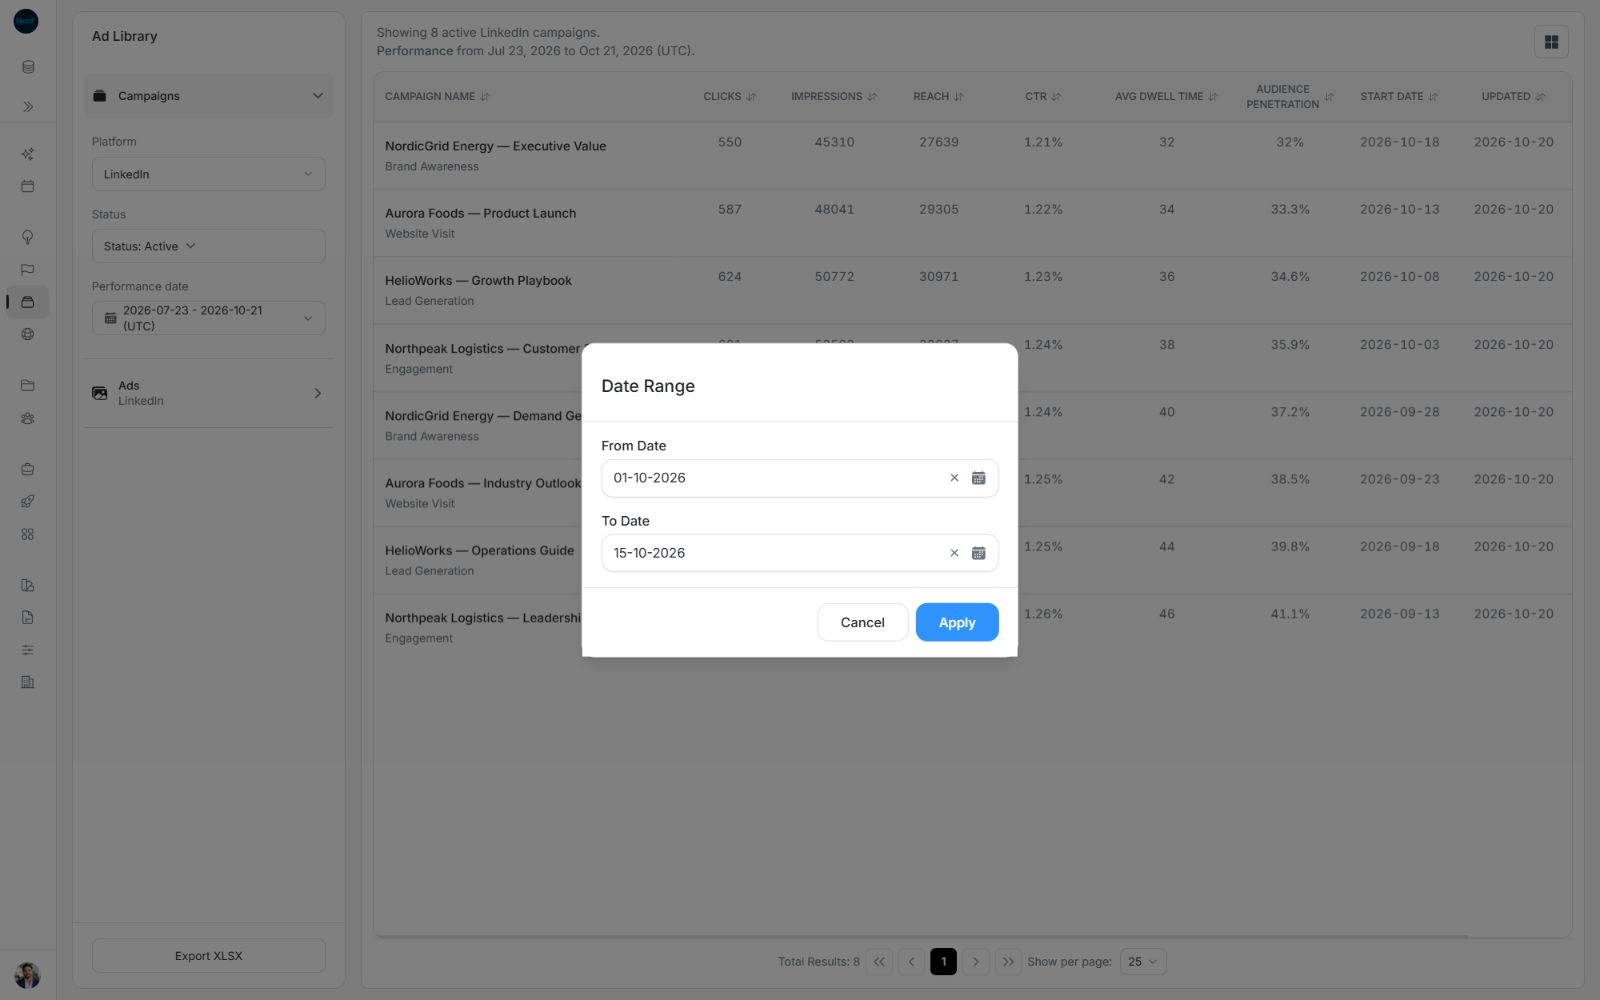1600x1000 pixels.
Task: Go to page 1 in pagination
Action: click(943, 962)
